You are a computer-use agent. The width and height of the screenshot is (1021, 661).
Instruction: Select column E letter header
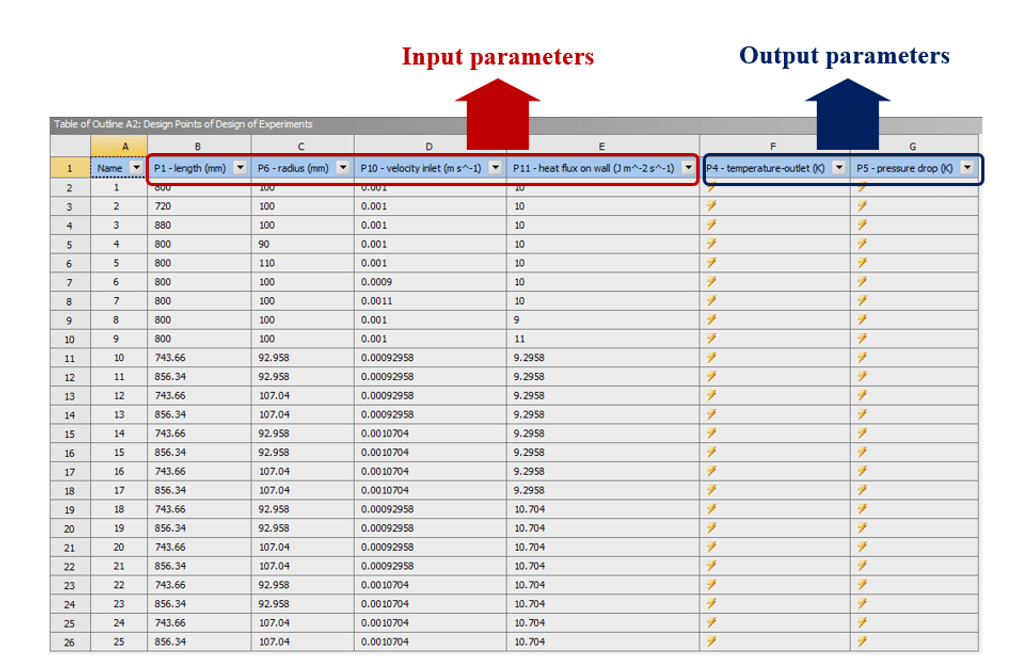tap(602, 146)
